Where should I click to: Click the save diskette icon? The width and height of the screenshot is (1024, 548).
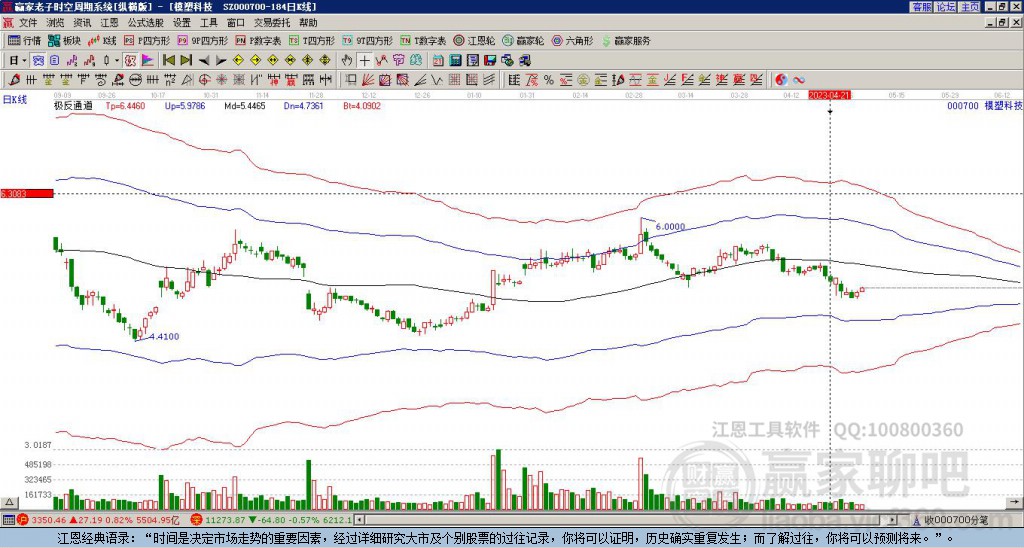click(490, 61)
